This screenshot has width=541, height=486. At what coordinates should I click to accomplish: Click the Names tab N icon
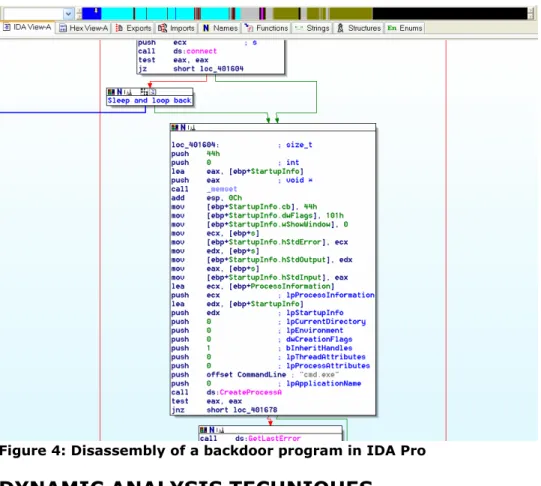pyautogui.click(x=206, y=28)
